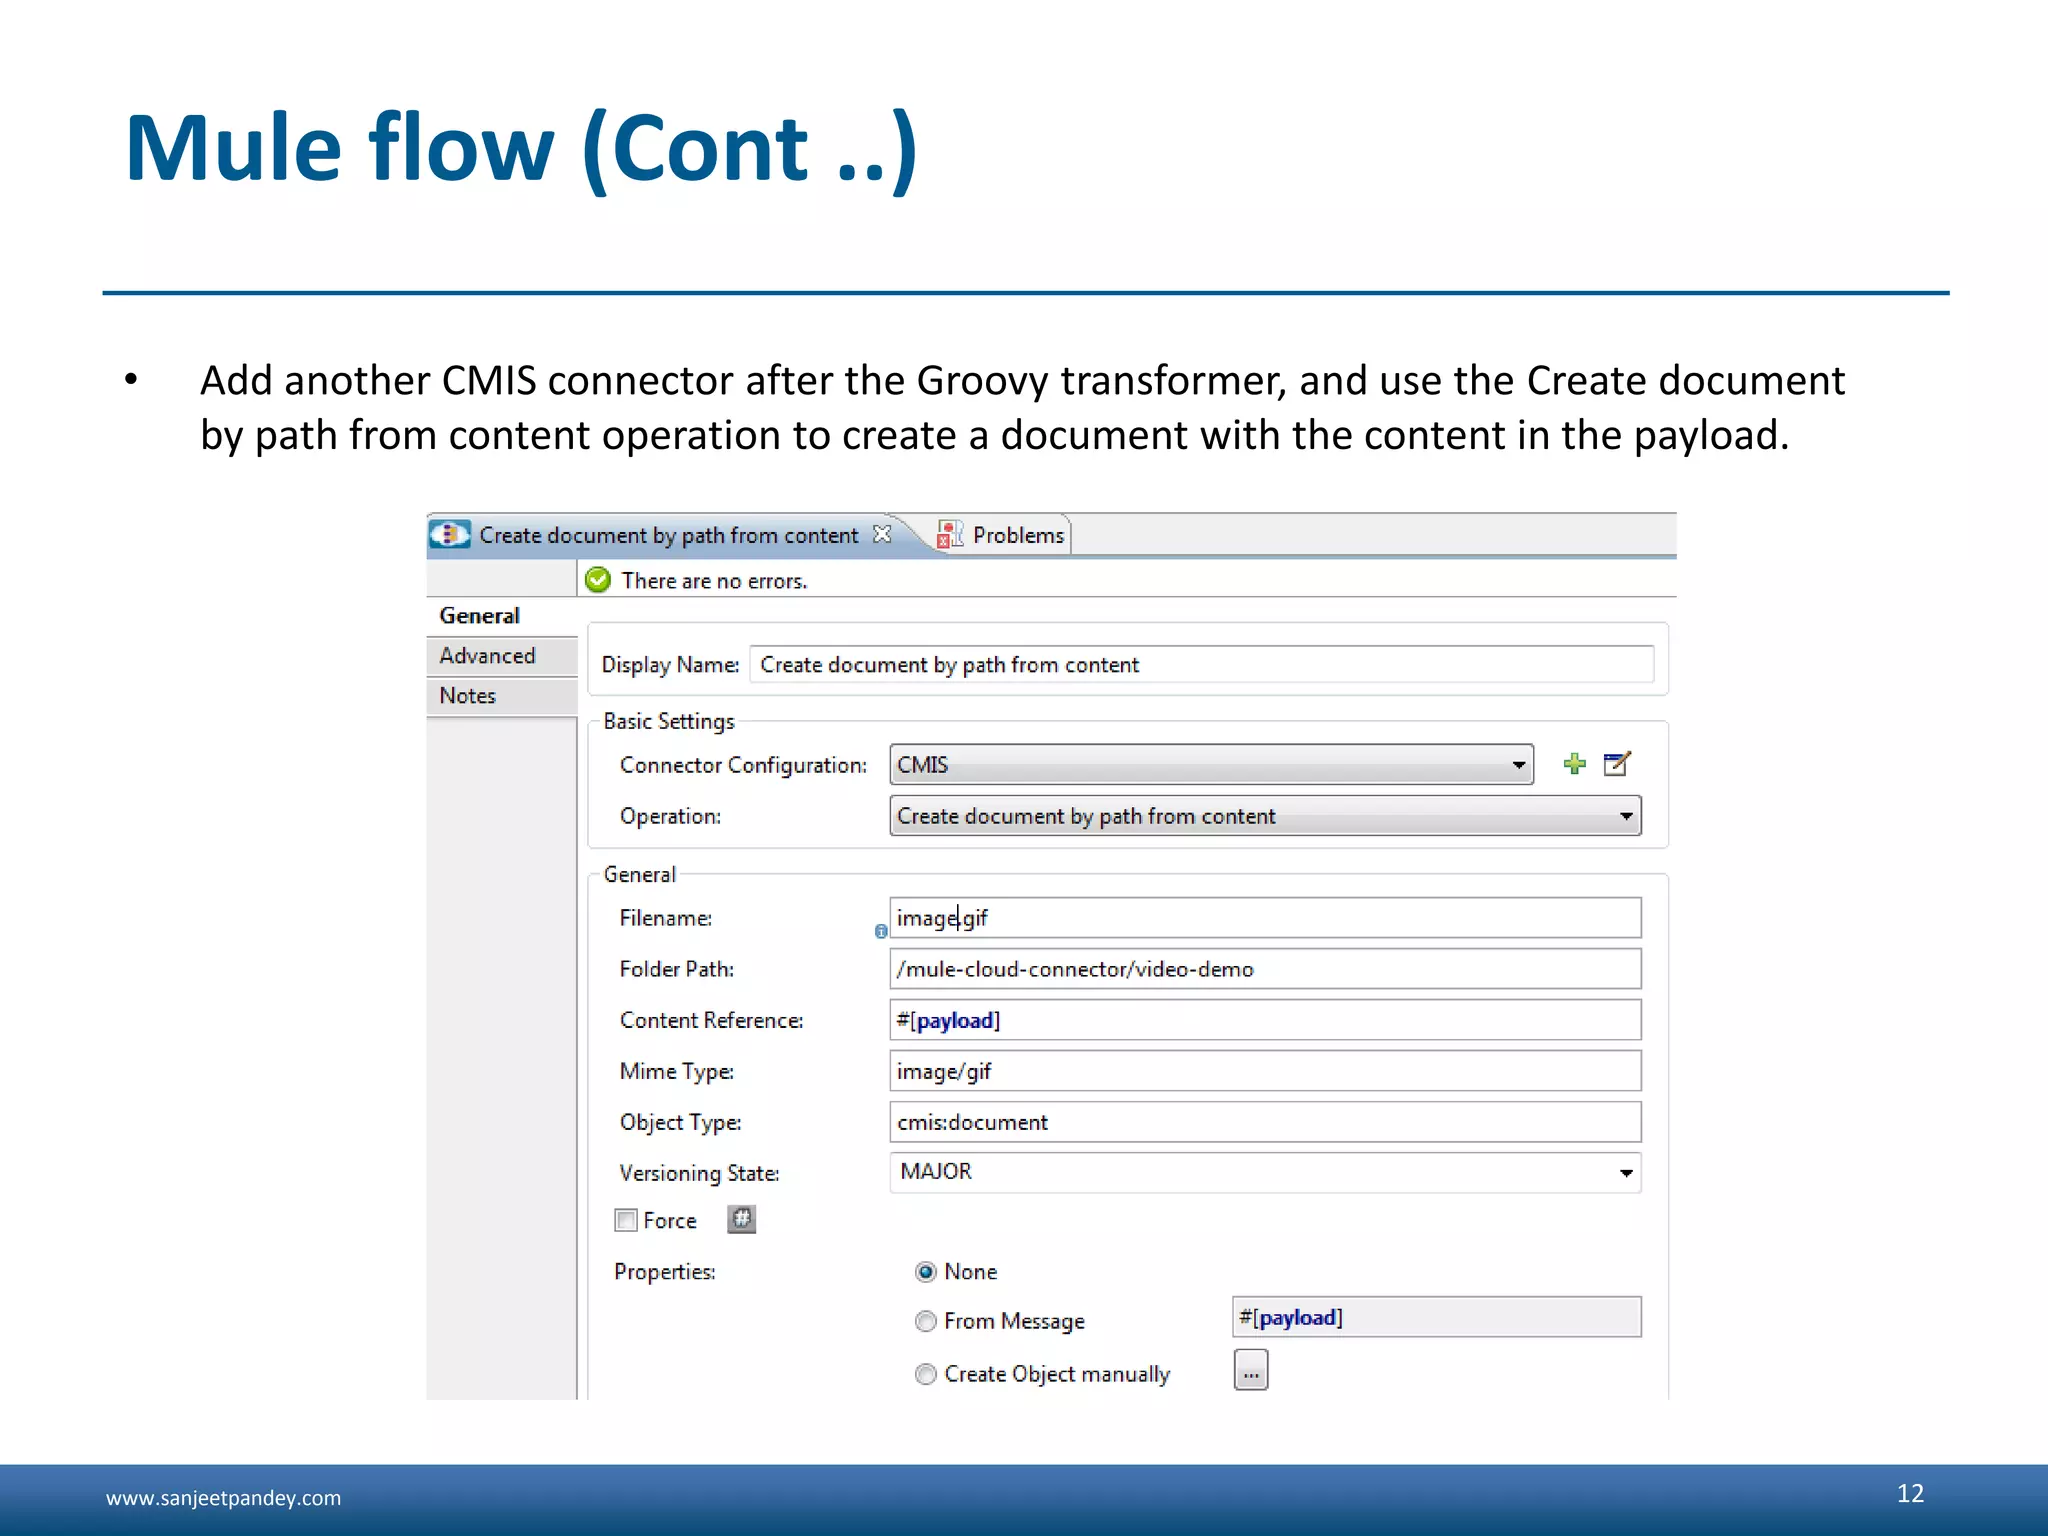2048x1536 pixels.
Task: Click the 'Versioning State:' label
Action: click(699, 1173)
